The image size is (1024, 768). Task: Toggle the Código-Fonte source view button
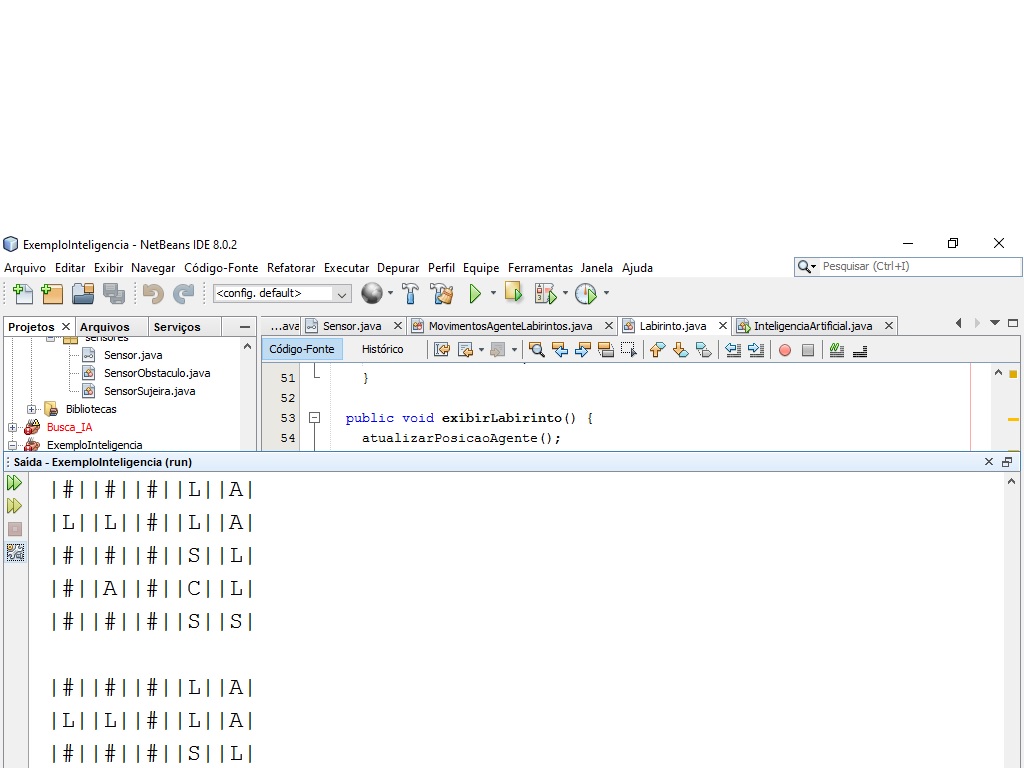[x=302, y=349]
